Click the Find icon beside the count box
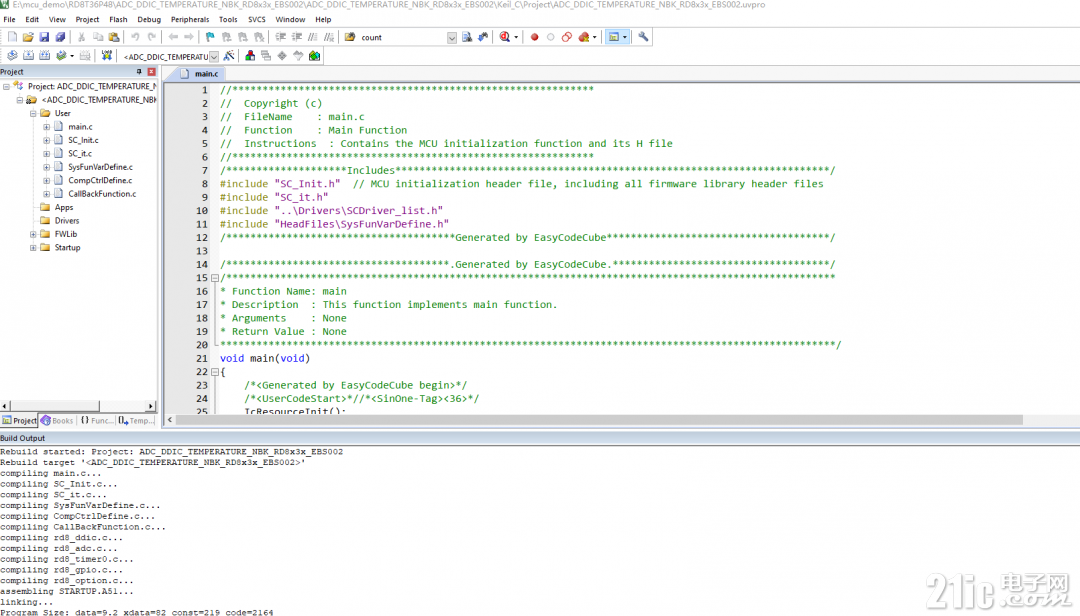 [467, 37]
